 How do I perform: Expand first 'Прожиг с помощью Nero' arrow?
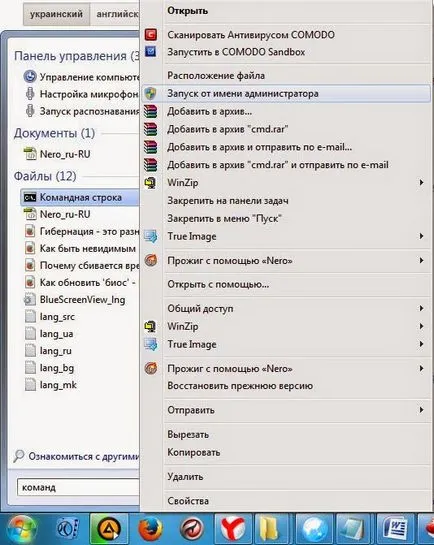[421, 260]
